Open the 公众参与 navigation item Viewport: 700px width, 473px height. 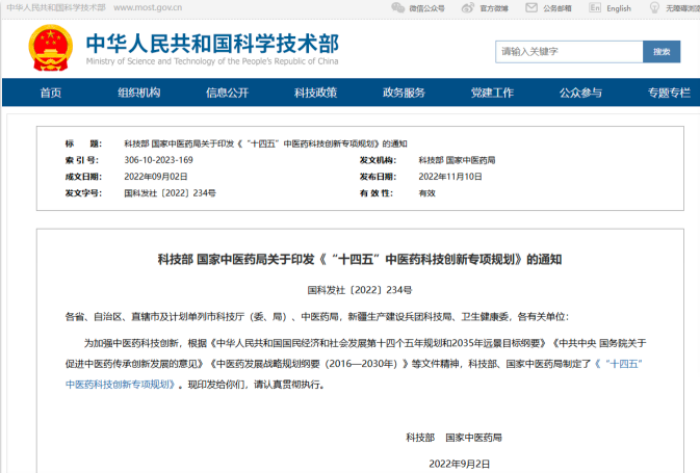(x=581, y=93)
